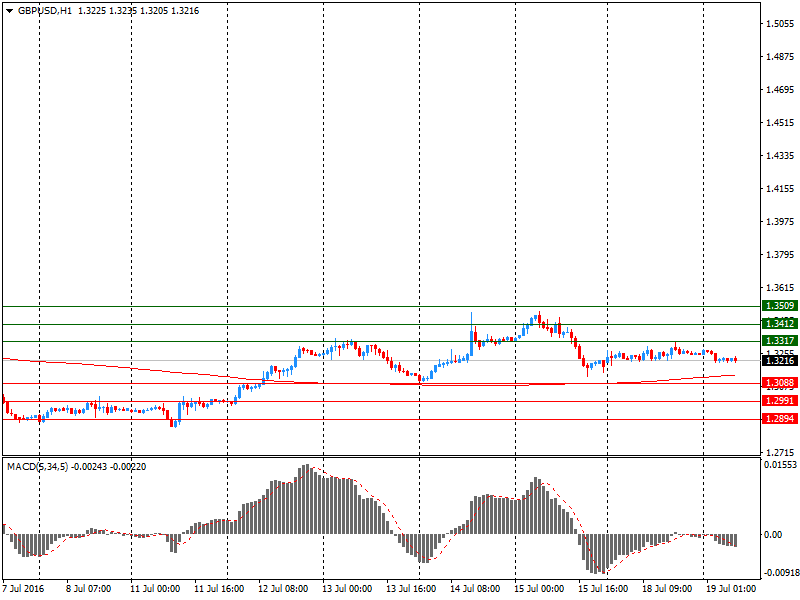This screenshot has width=800, height=600.
Task: Select the current price label 1.3216
Action: click(780, 361)
